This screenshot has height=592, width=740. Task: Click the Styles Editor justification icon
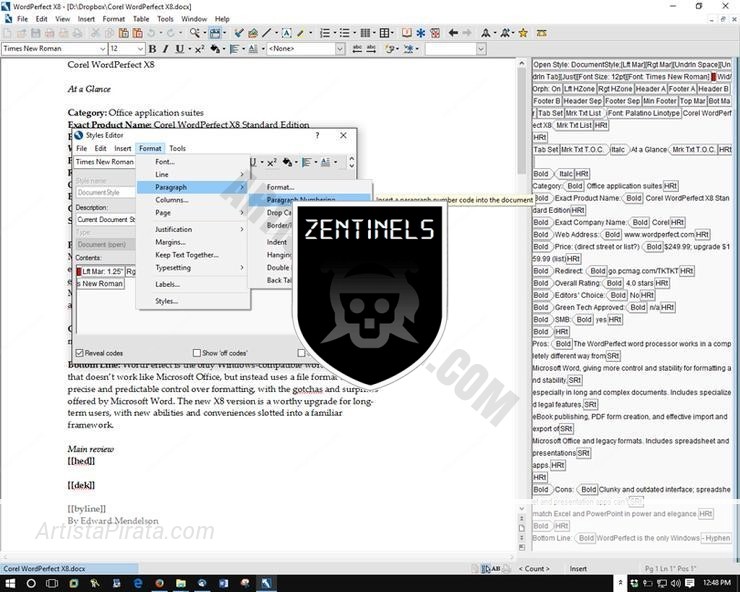pyautogui.click(x=306, y=162)
